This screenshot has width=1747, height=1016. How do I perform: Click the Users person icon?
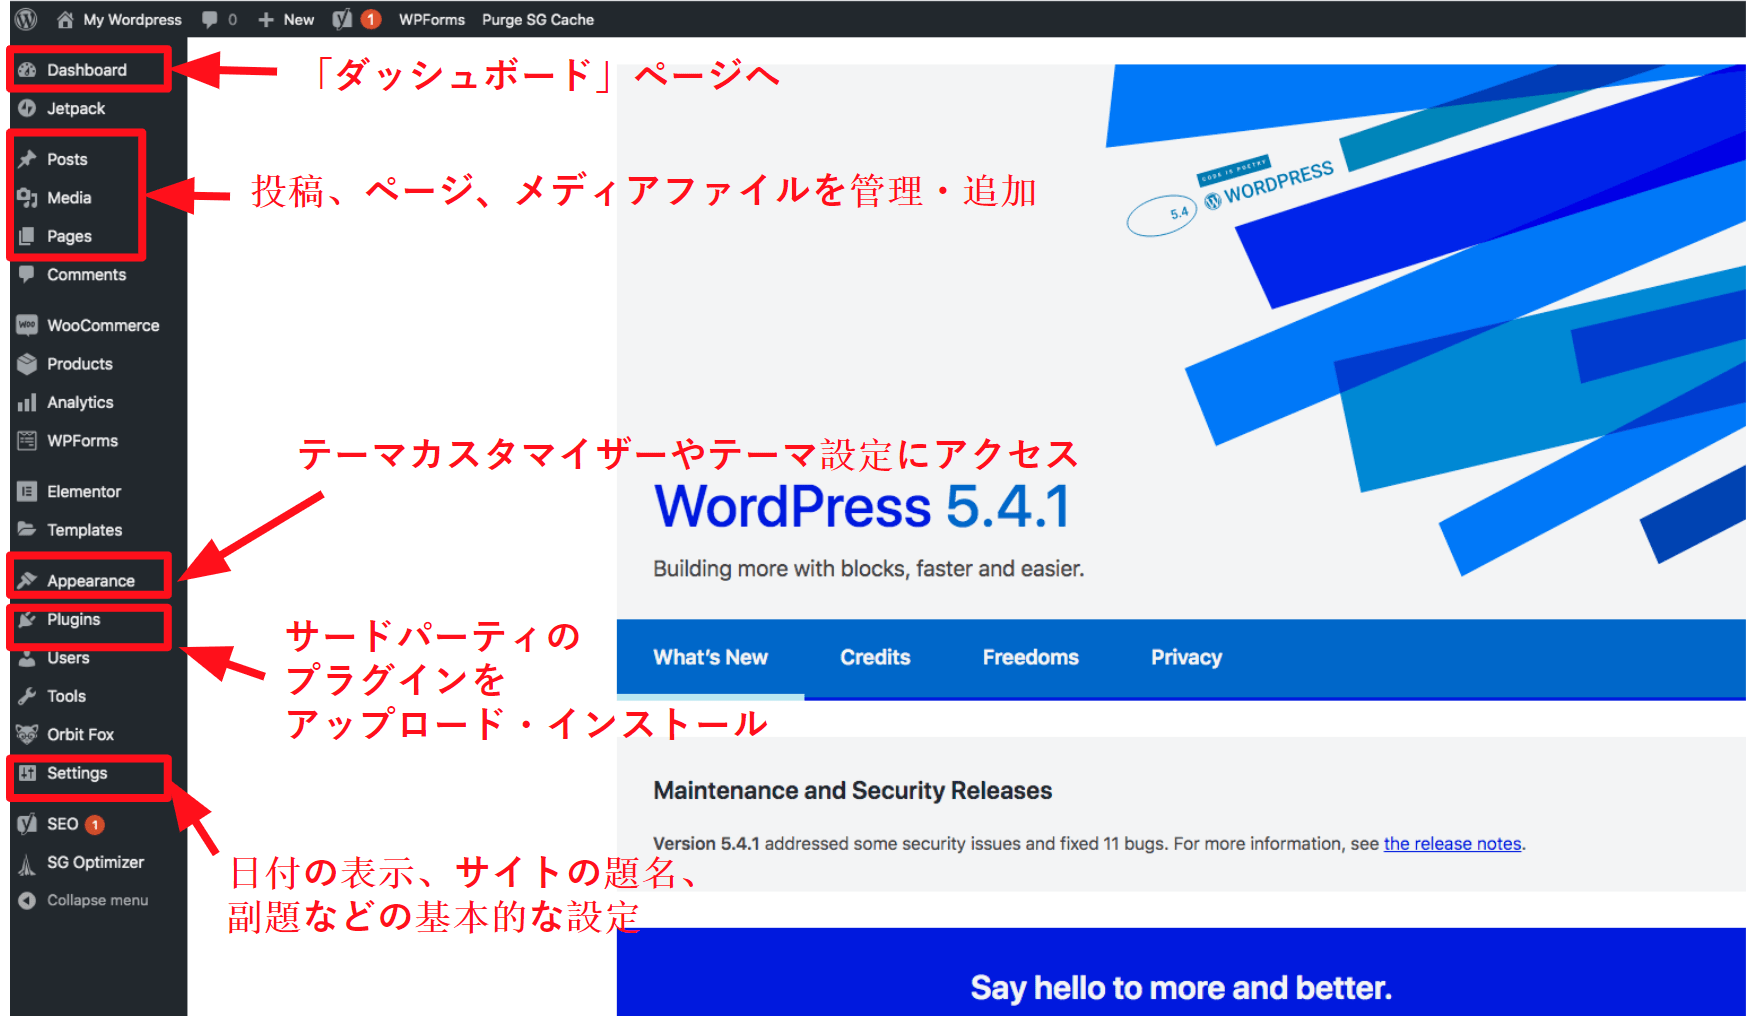(x=27, y=657)
